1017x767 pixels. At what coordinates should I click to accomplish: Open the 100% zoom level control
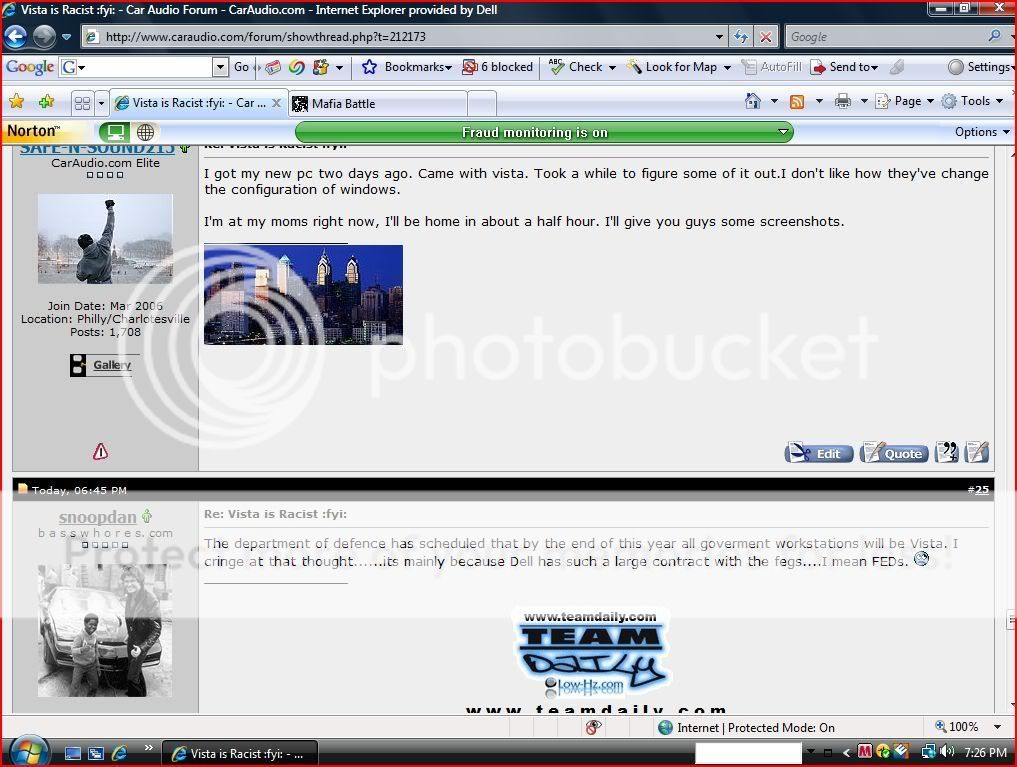pos(968,727)
